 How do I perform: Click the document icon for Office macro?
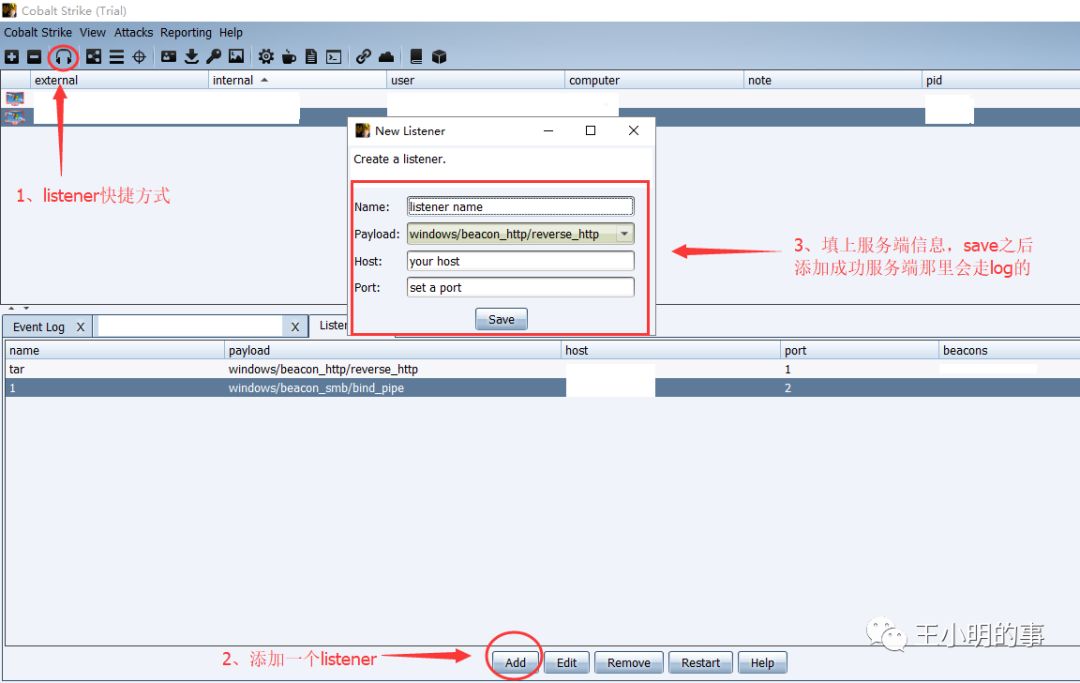coord(311,57)
